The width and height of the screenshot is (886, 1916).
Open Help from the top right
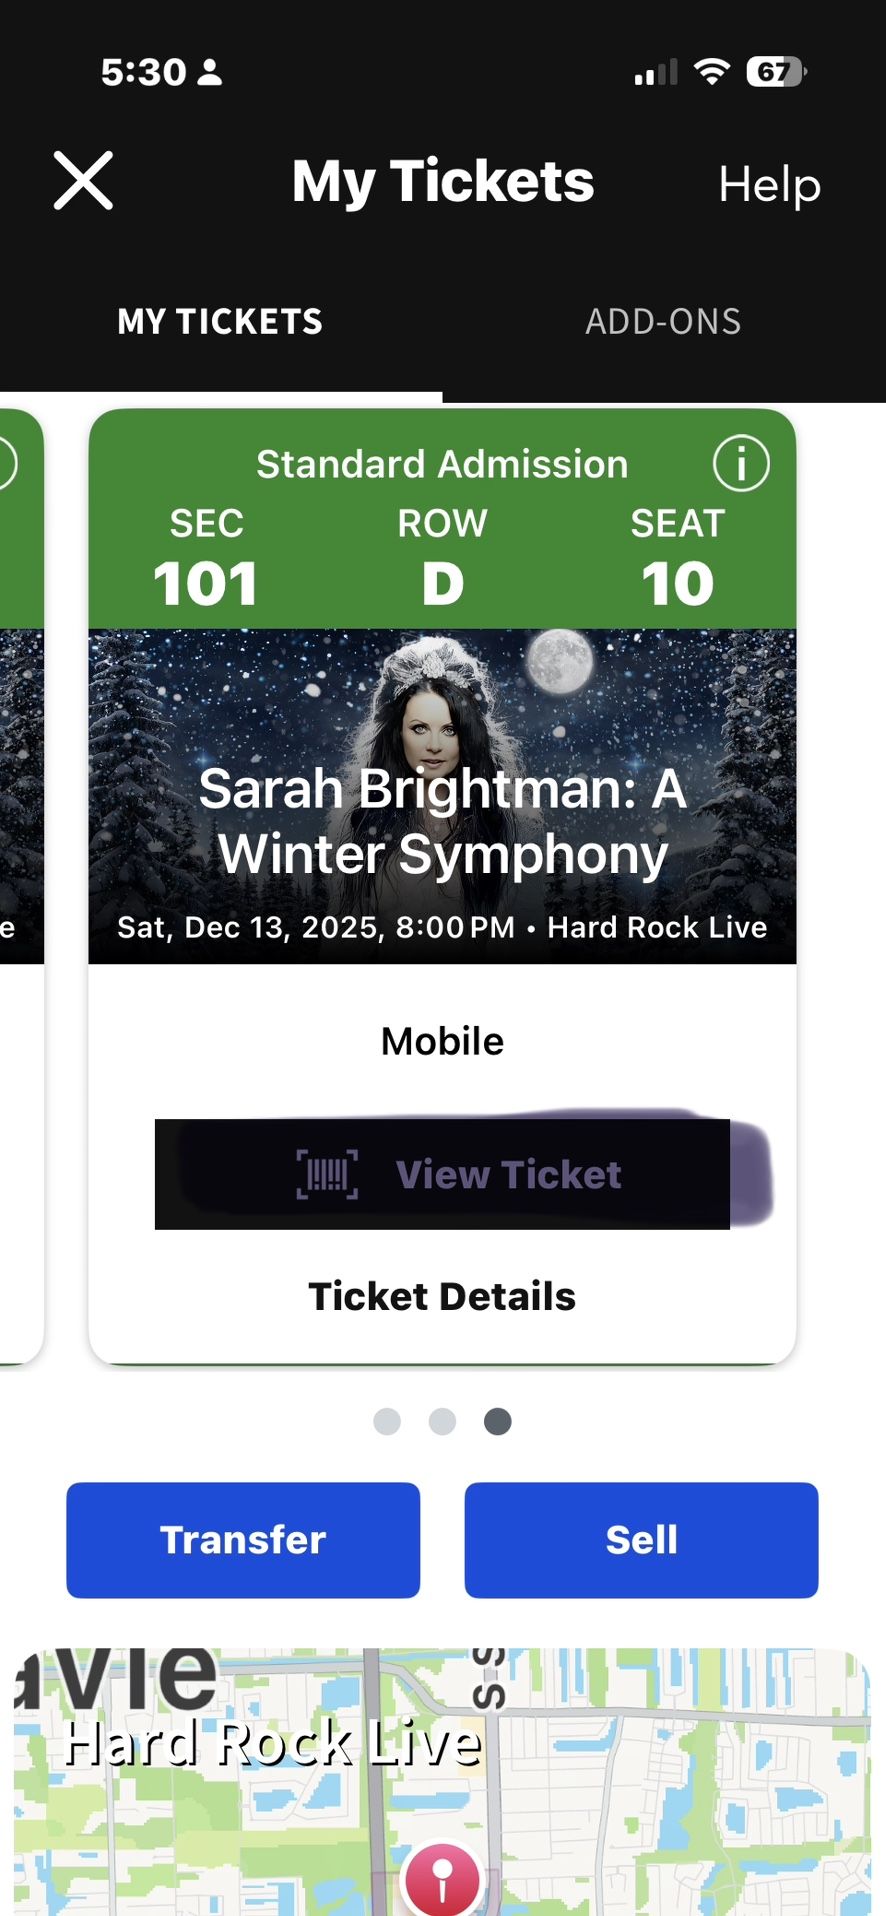coord(769,185)
